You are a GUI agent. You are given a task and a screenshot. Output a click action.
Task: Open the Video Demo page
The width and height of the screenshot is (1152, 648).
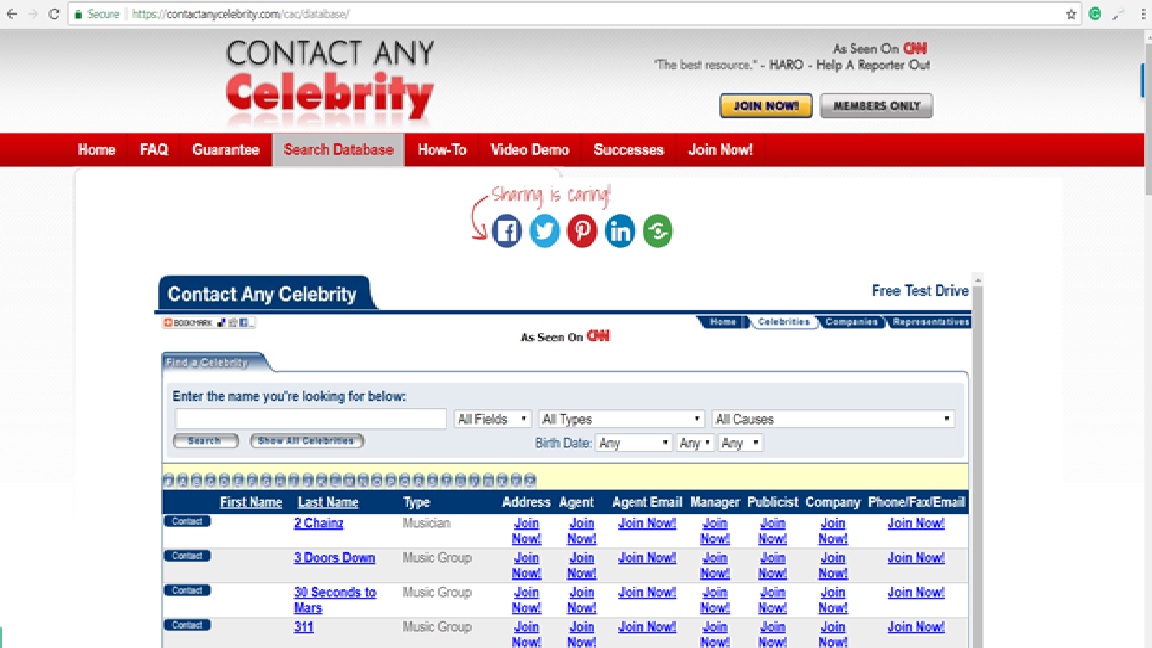530,150
